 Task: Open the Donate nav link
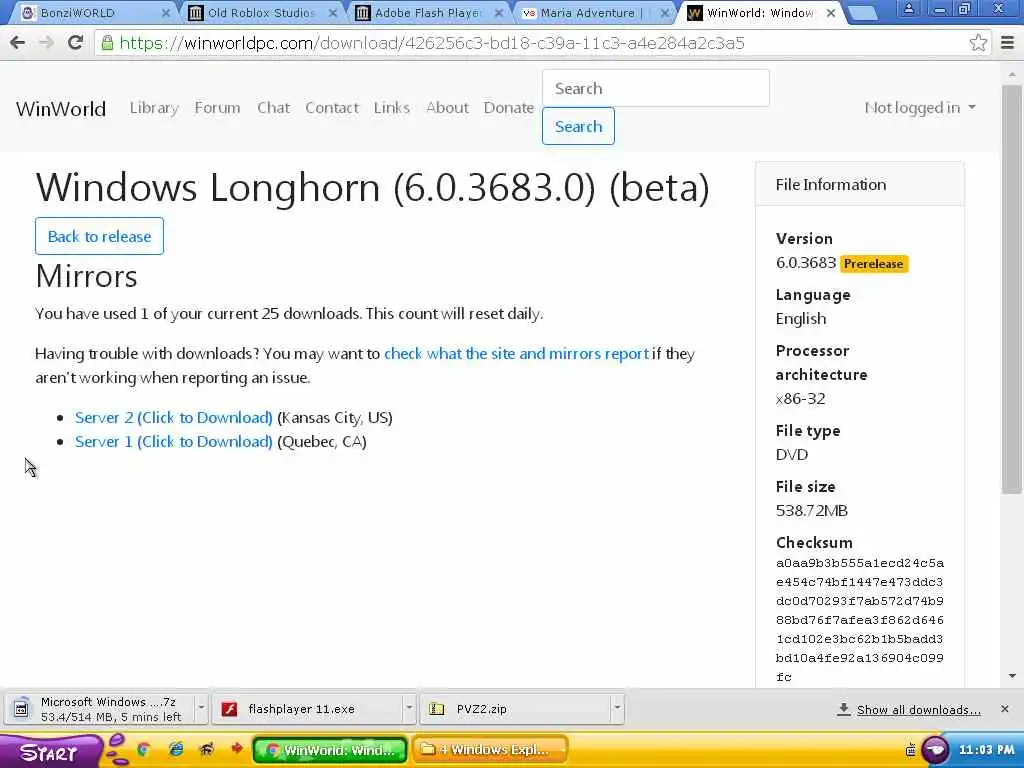pyautogui.click(x=509, y=108)
